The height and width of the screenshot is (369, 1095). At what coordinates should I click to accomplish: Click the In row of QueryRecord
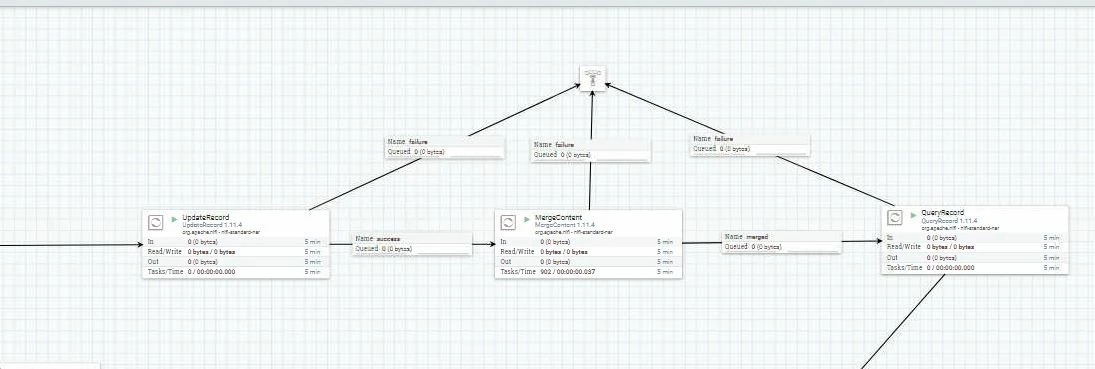[x=975, y=238]
